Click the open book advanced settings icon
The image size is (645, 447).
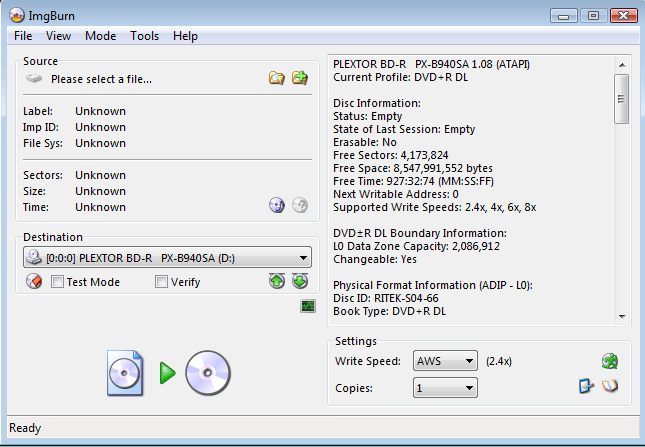[x=610, y=386]
